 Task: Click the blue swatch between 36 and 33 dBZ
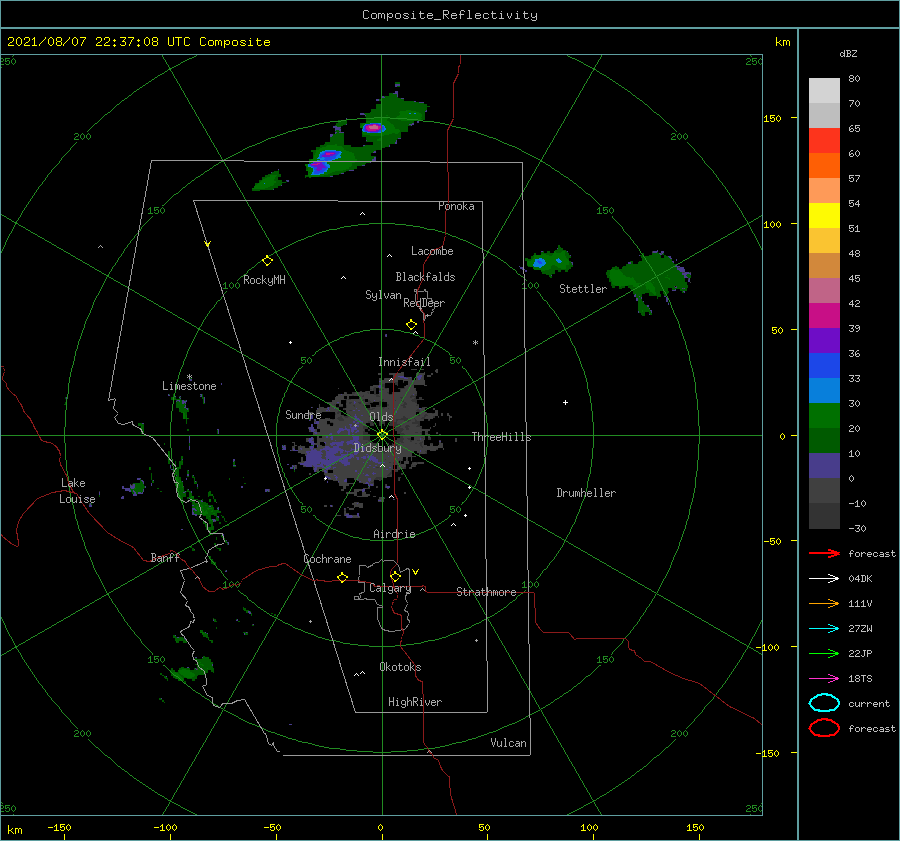point(824,366)
